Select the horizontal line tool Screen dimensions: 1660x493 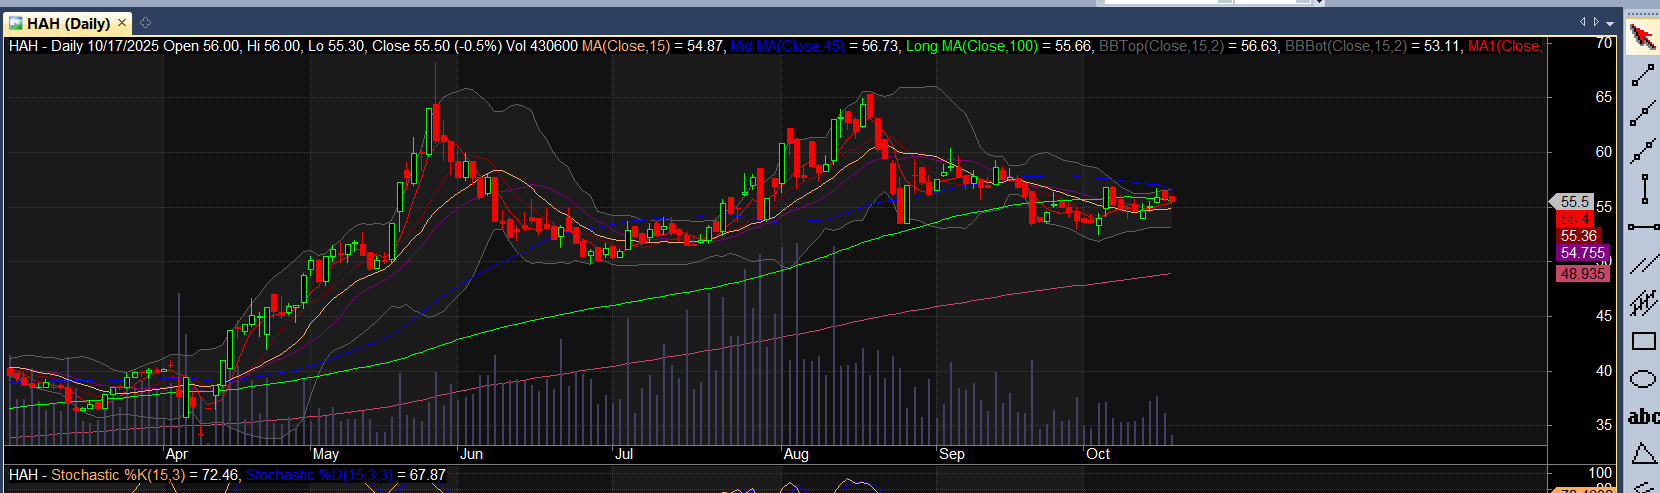[x=1642, y=227]
